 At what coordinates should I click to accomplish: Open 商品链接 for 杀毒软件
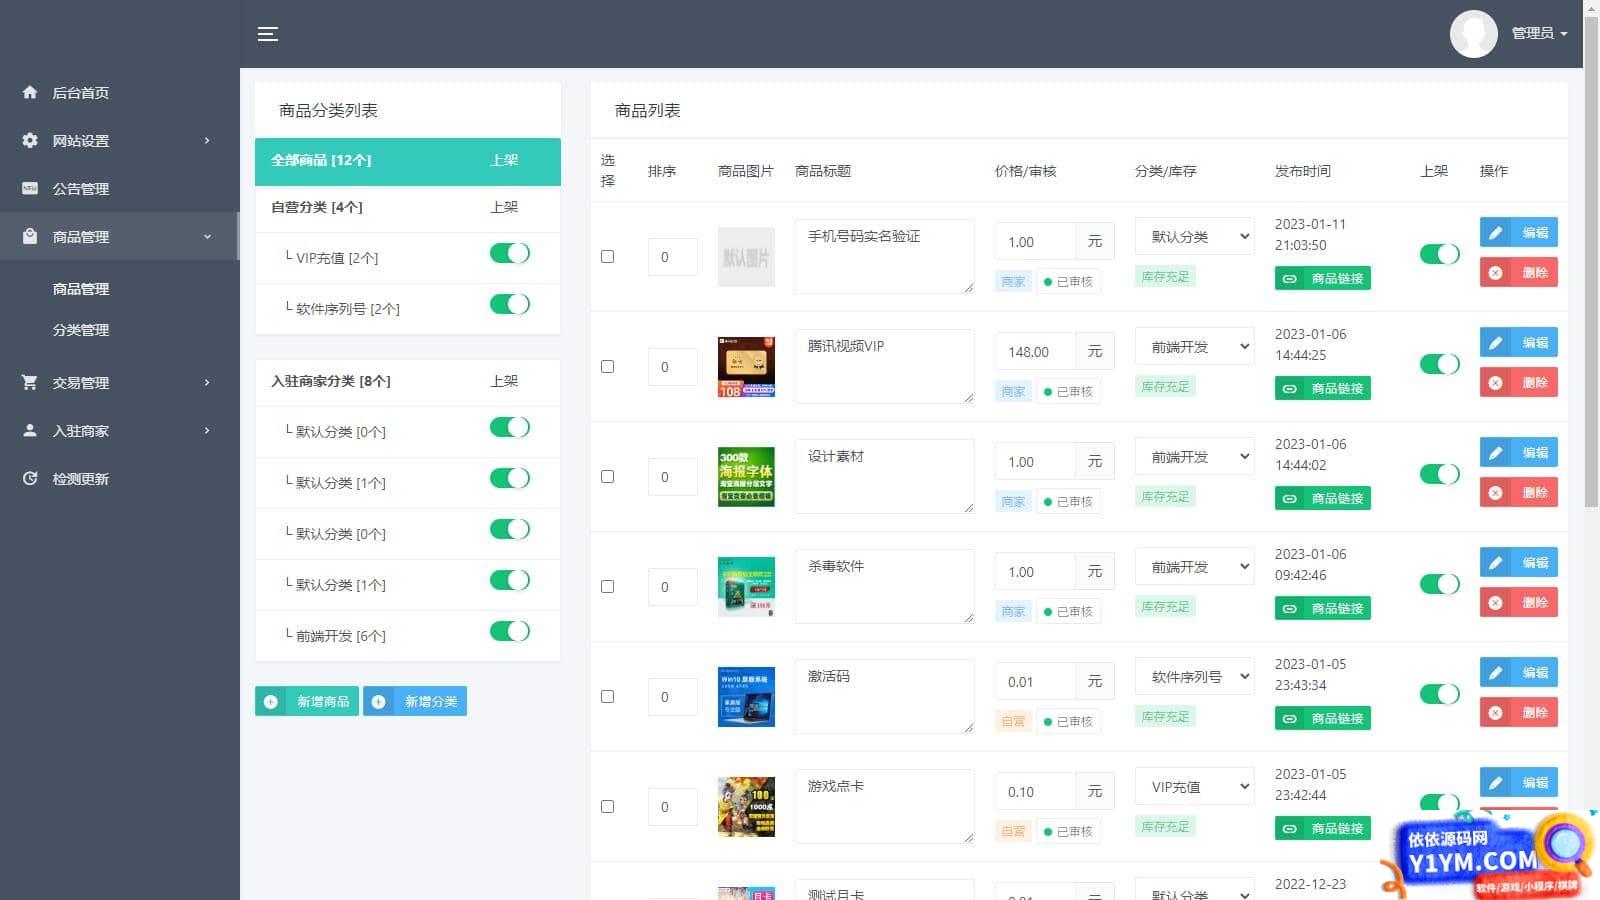point(1322,608)
